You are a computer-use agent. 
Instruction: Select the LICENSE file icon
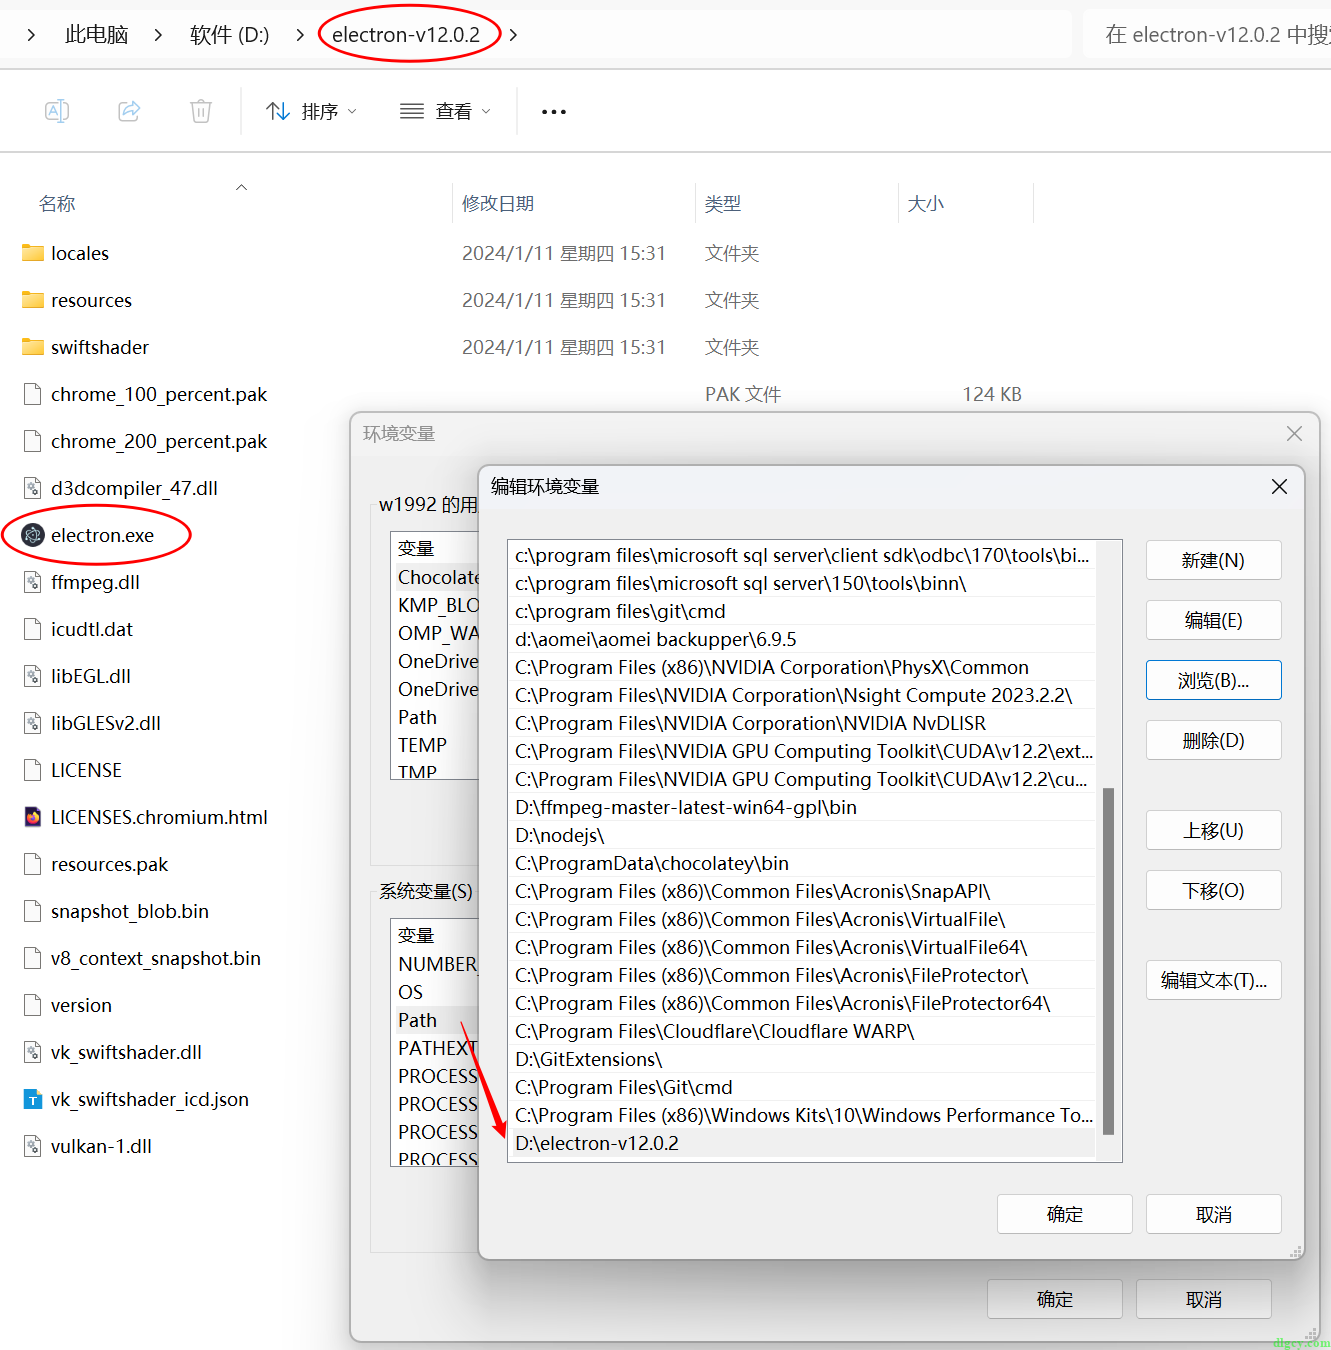33,770
